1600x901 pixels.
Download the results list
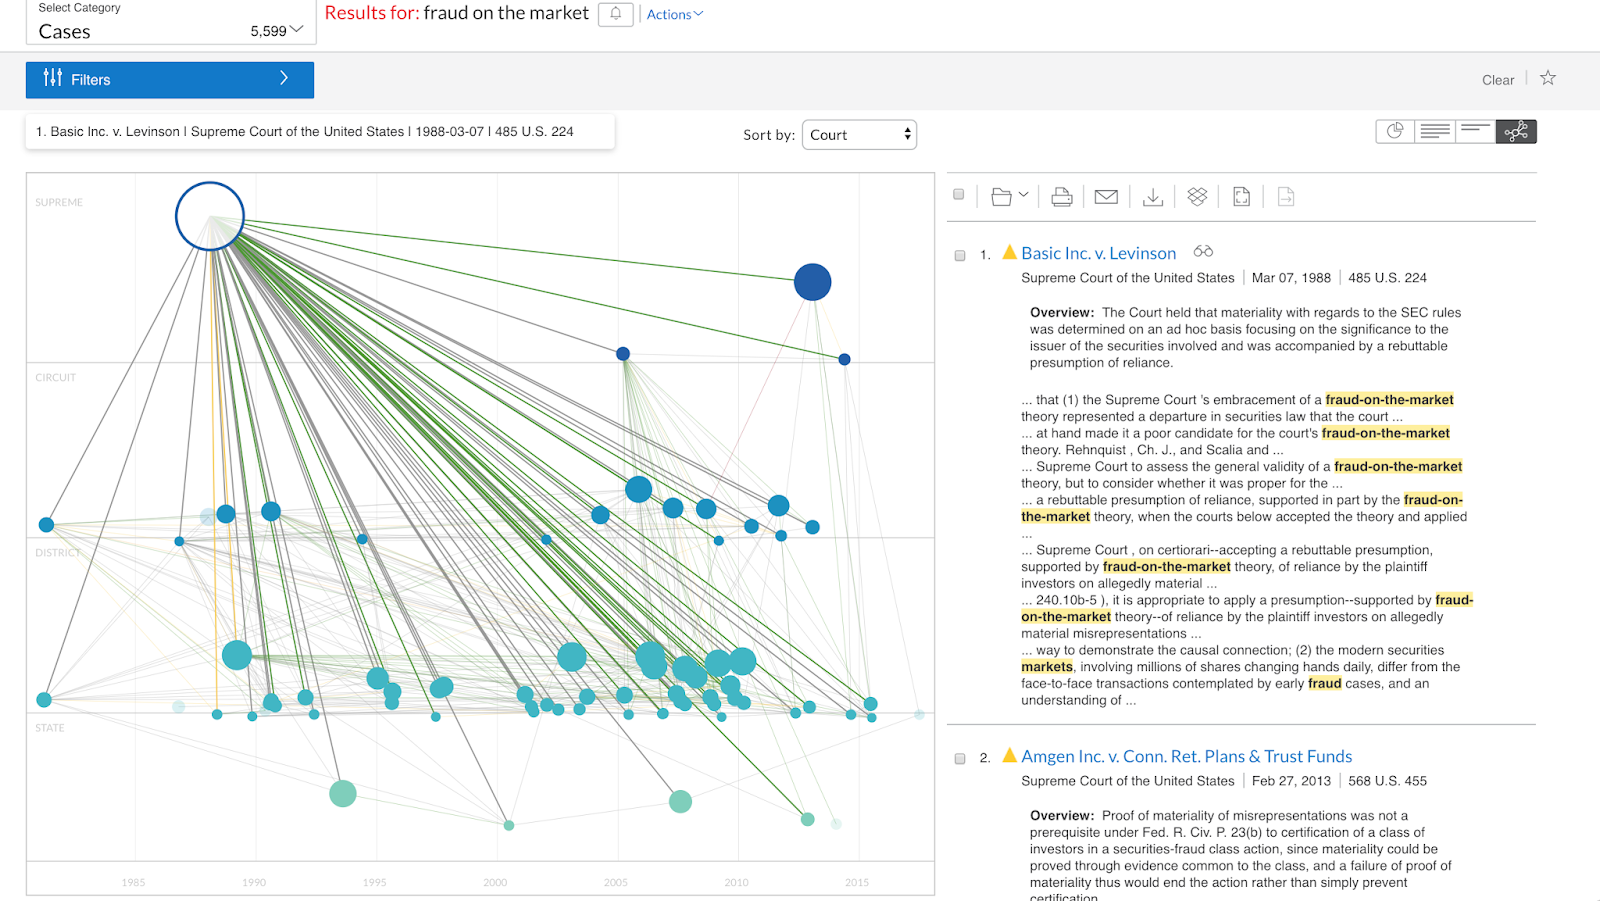pyautogui.click(x=1153, y=196)
